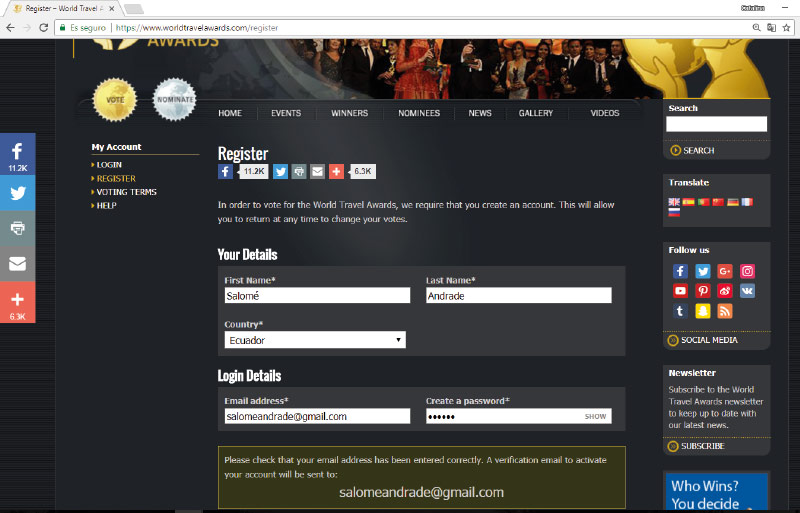Open VOTING TERMS under My Account
The width and height of the screenshot is (800, 513).
click(x=126, y=192)
